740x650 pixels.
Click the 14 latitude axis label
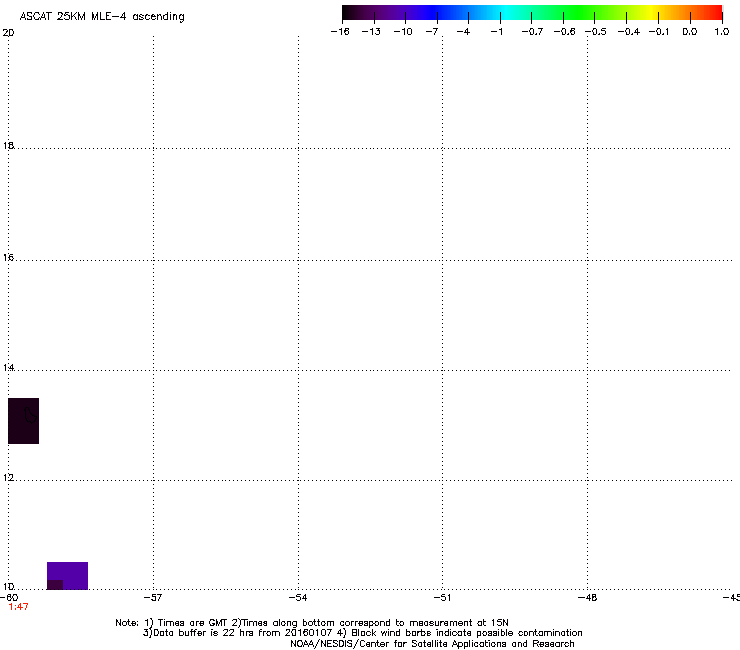pos(8,368)
